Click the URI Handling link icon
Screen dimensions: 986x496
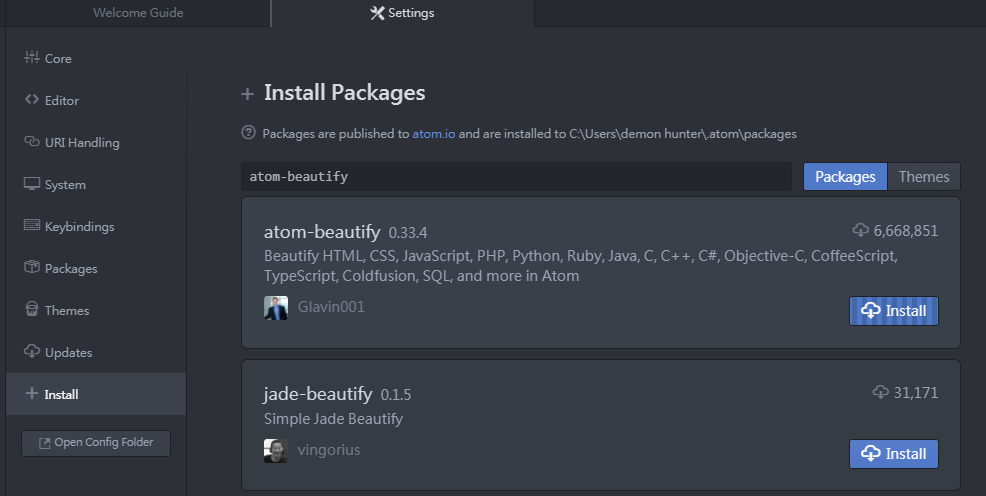pyautogui.click(x=31, y=141)
